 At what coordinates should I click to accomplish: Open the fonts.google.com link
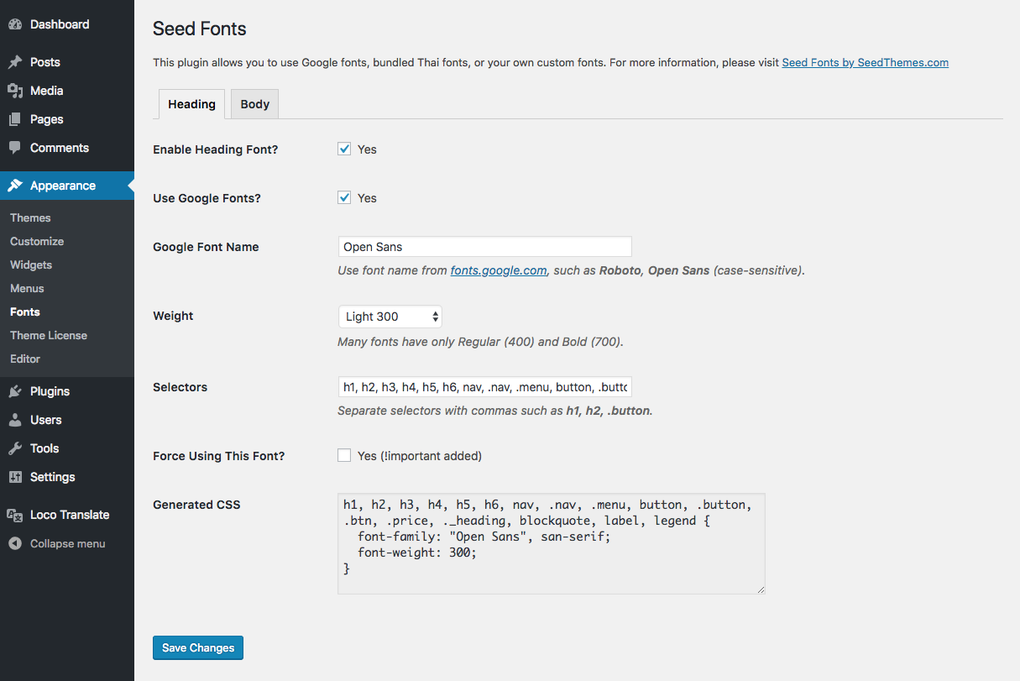coord(498,269)
